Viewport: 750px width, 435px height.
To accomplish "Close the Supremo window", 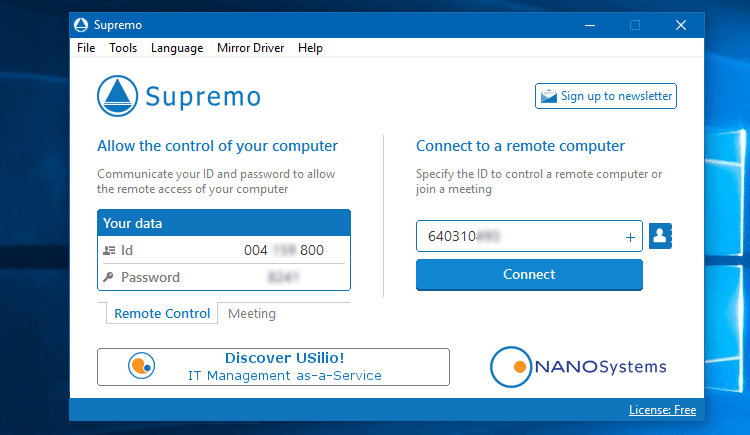I will 681,25.
